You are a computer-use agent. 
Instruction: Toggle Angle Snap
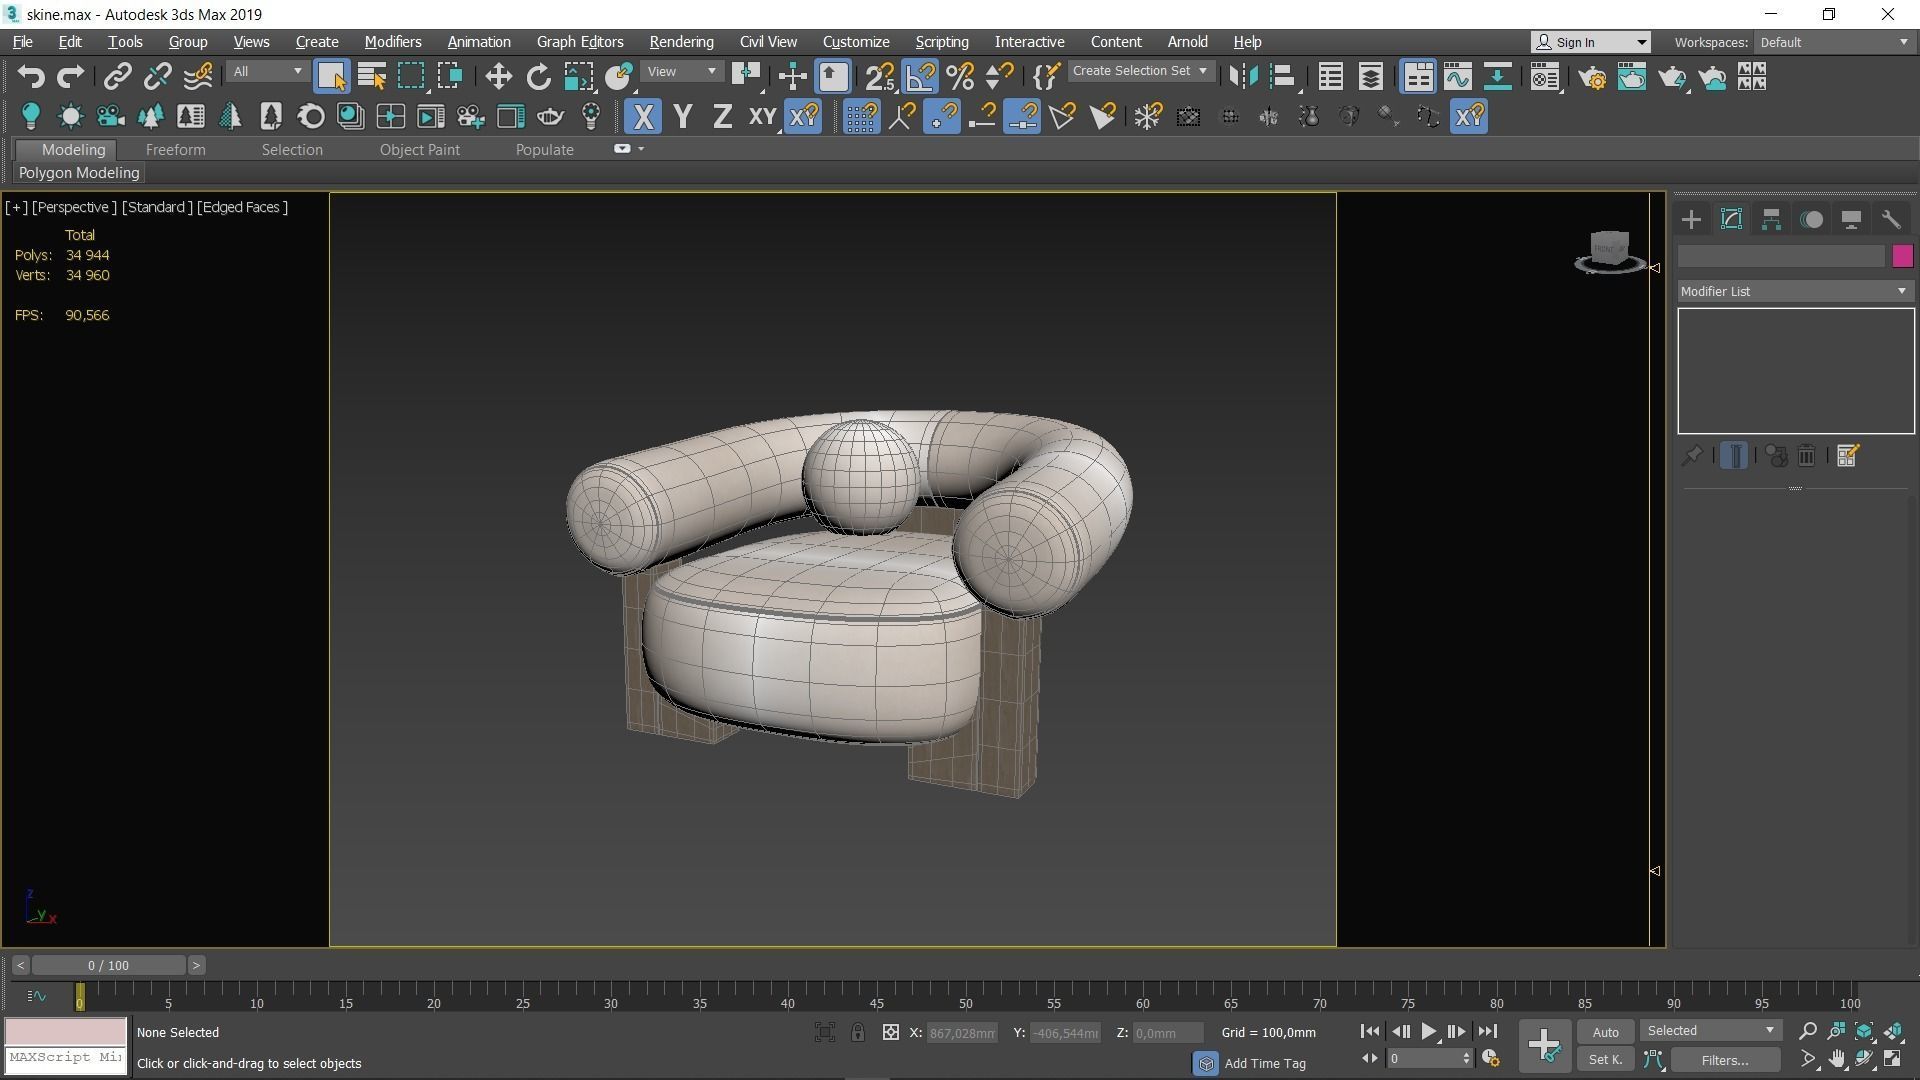(920, 77)
